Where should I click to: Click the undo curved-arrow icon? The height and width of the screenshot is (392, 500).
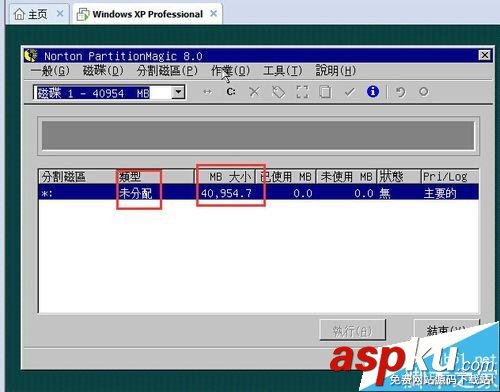[x=400, y=92]
